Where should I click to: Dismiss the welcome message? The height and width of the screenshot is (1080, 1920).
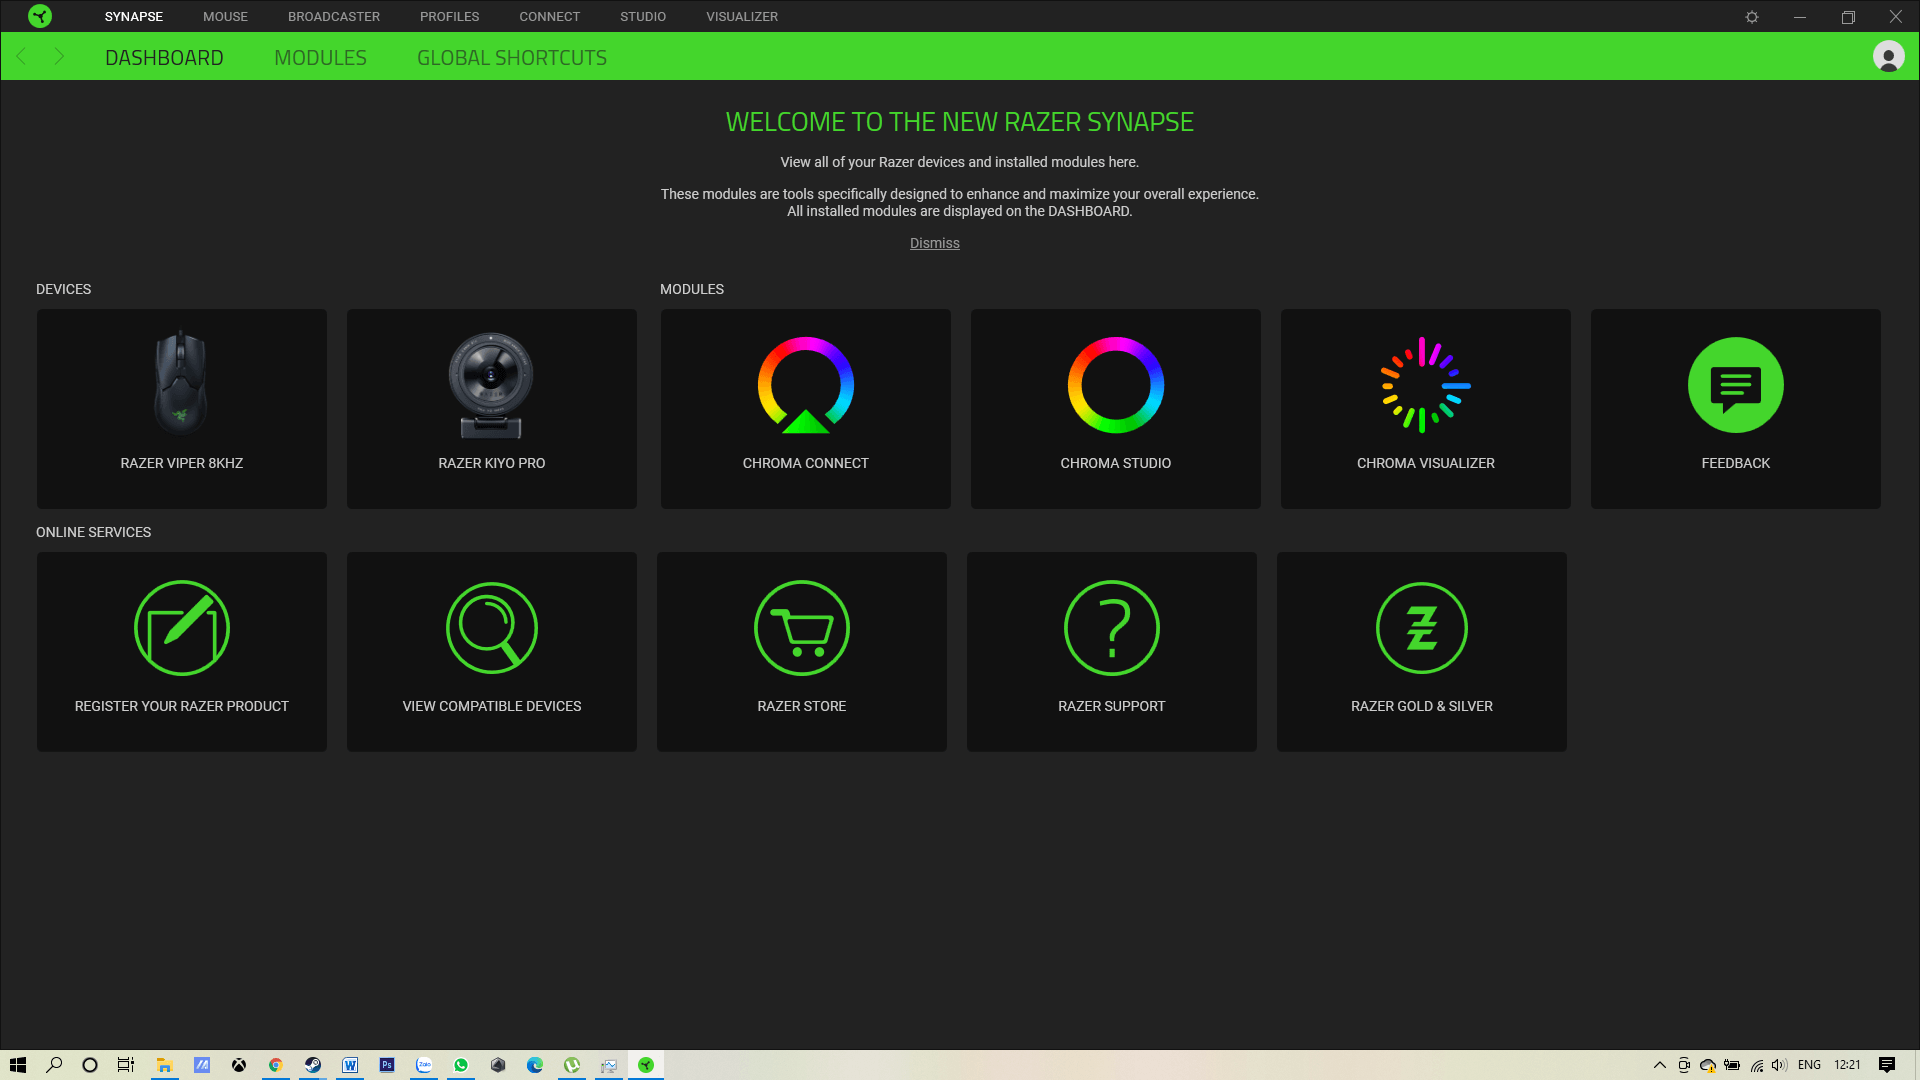point(935,243)
